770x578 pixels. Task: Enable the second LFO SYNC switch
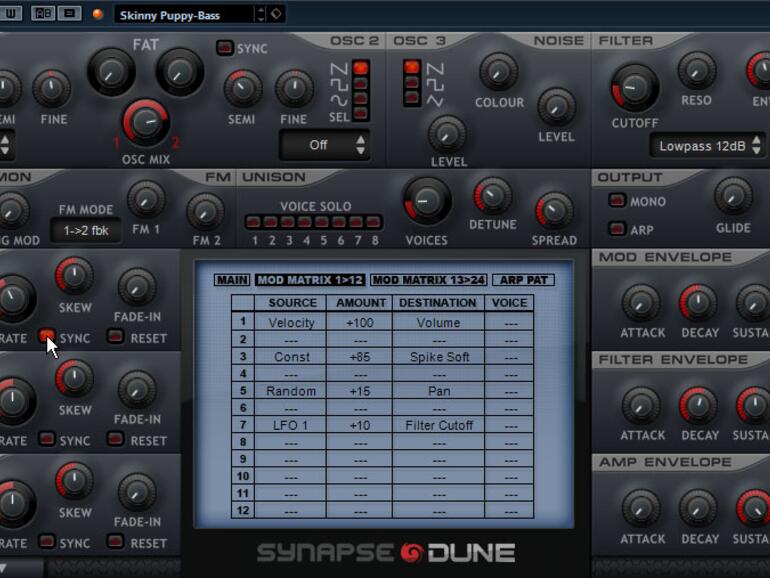coord(47,439)
